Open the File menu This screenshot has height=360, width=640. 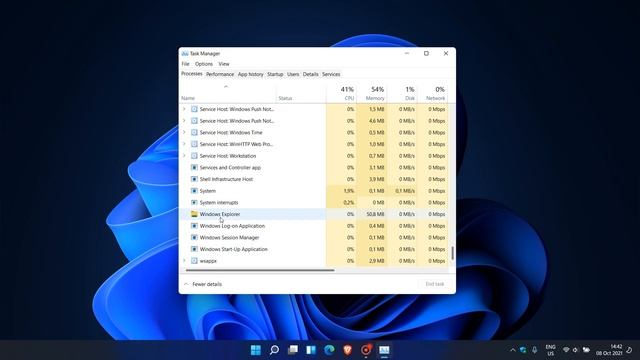(185, 64)
